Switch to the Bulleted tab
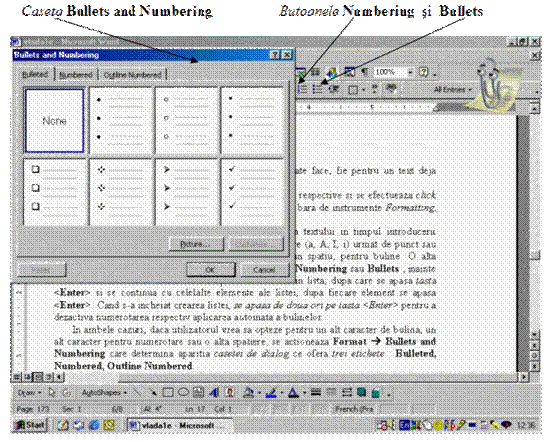 point(35,74)
